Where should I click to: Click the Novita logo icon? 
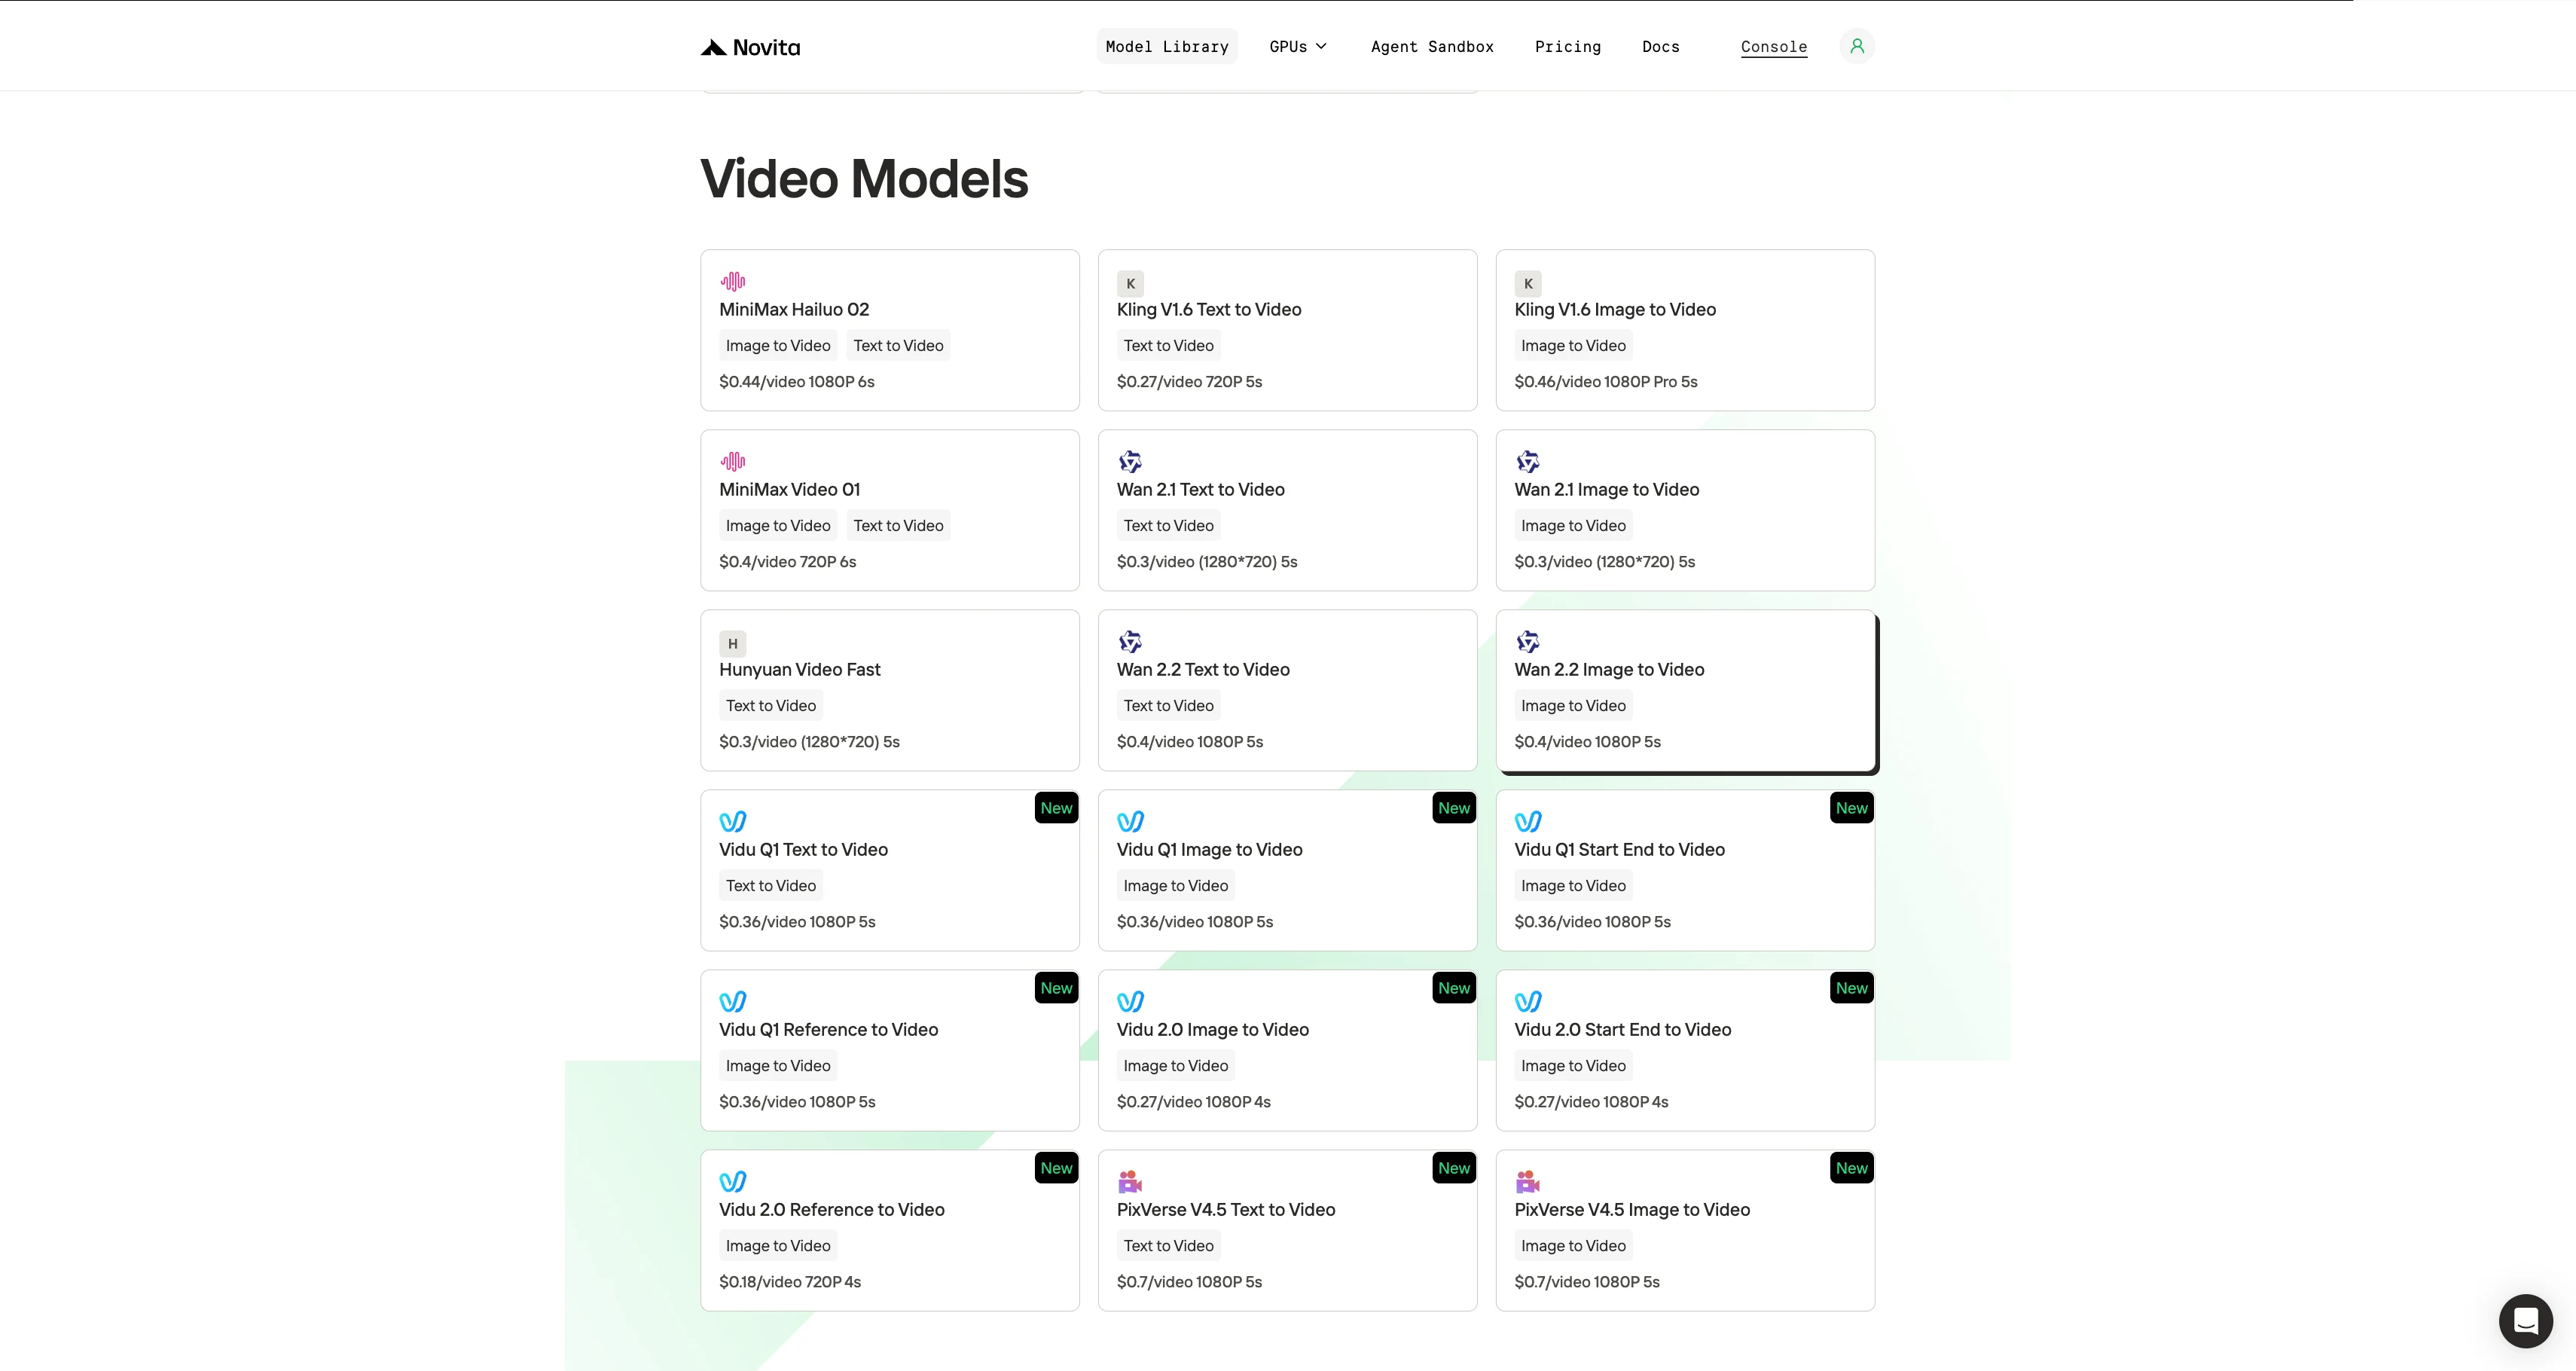(713, 47)
